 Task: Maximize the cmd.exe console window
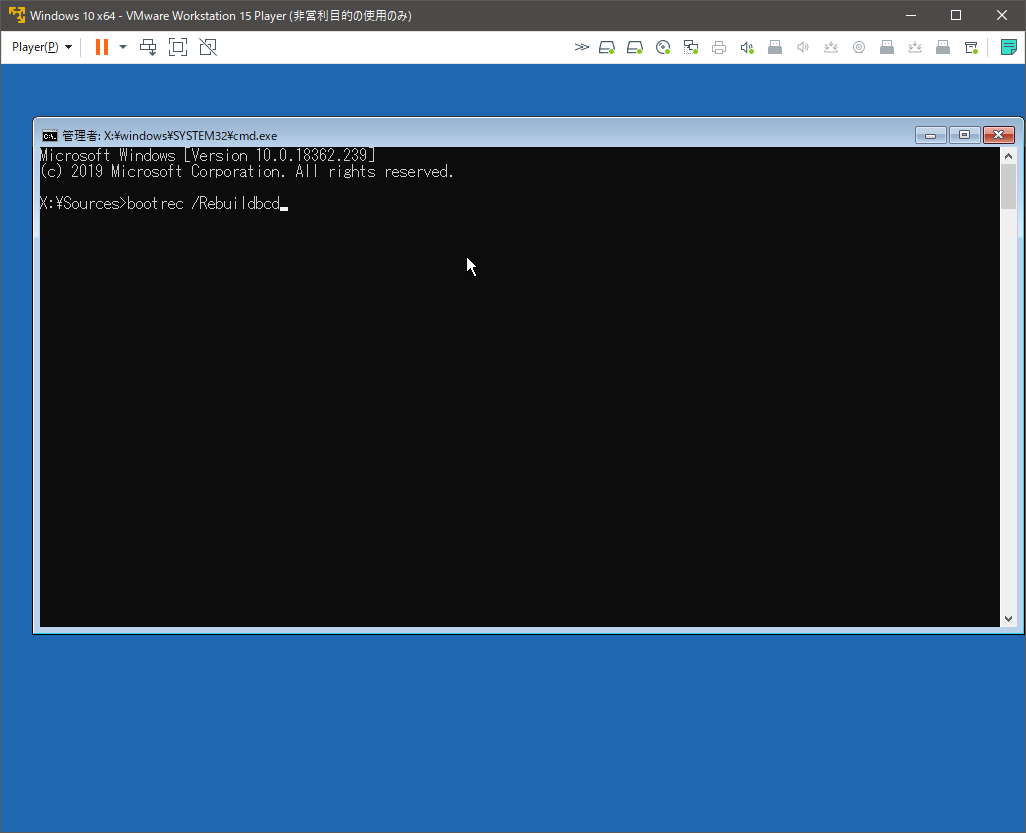964,135
